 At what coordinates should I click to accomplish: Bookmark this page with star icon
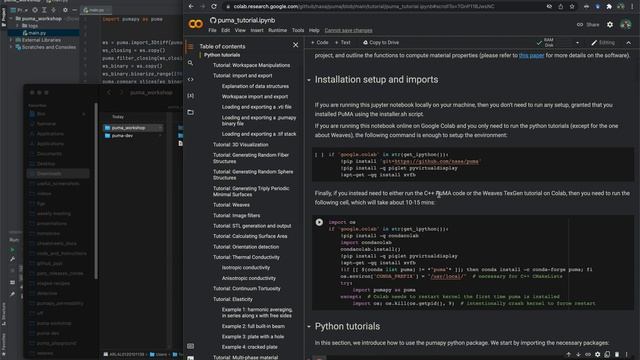572,6
